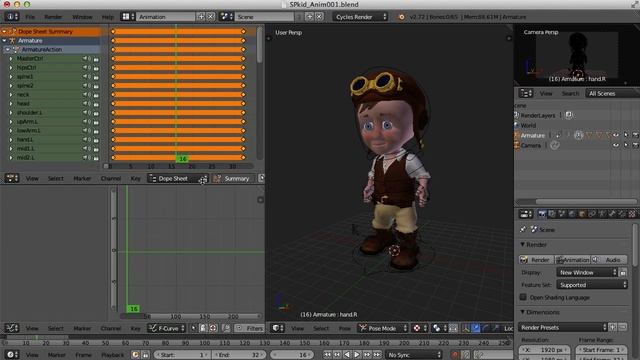
Task: Open the Cycles Render engine dropdown
Action: click(360, 17)
